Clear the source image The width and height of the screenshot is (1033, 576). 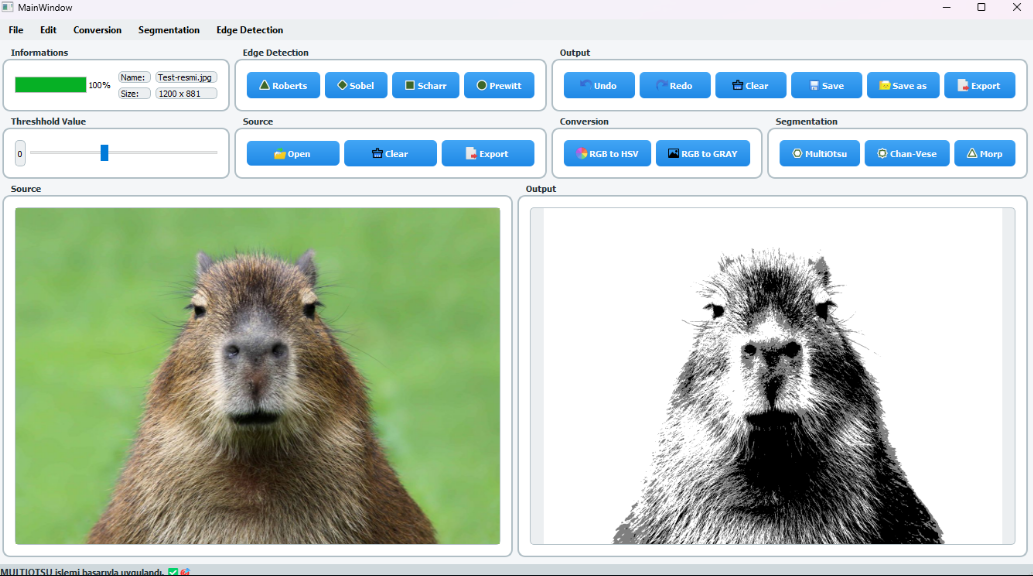[x=390, y=154]
